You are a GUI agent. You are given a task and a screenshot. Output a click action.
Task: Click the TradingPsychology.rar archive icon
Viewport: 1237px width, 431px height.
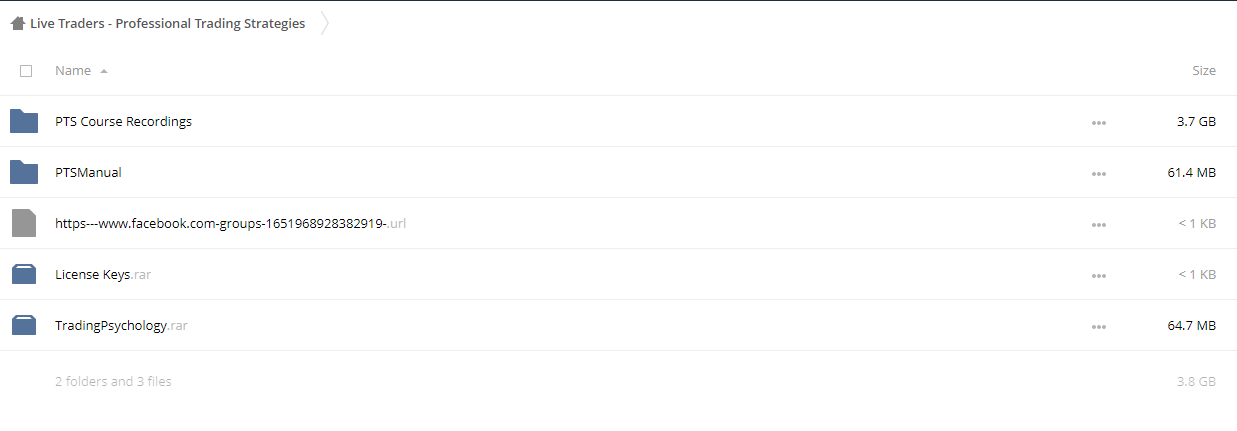tap(24, 325)
